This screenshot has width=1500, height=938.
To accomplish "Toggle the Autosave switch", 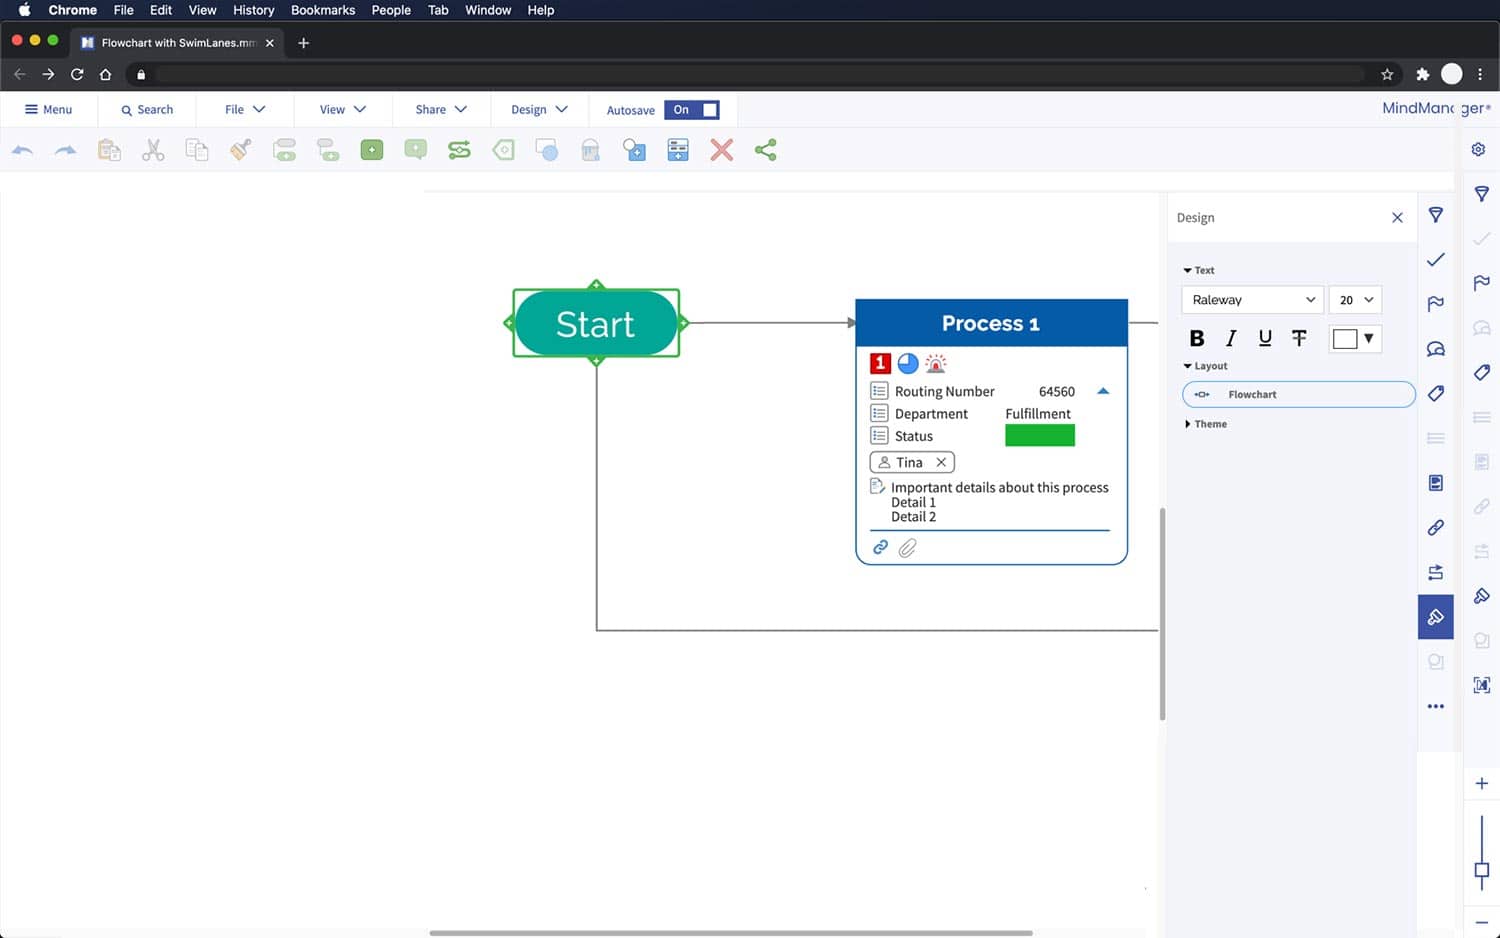I will click(x=692, y=110).
